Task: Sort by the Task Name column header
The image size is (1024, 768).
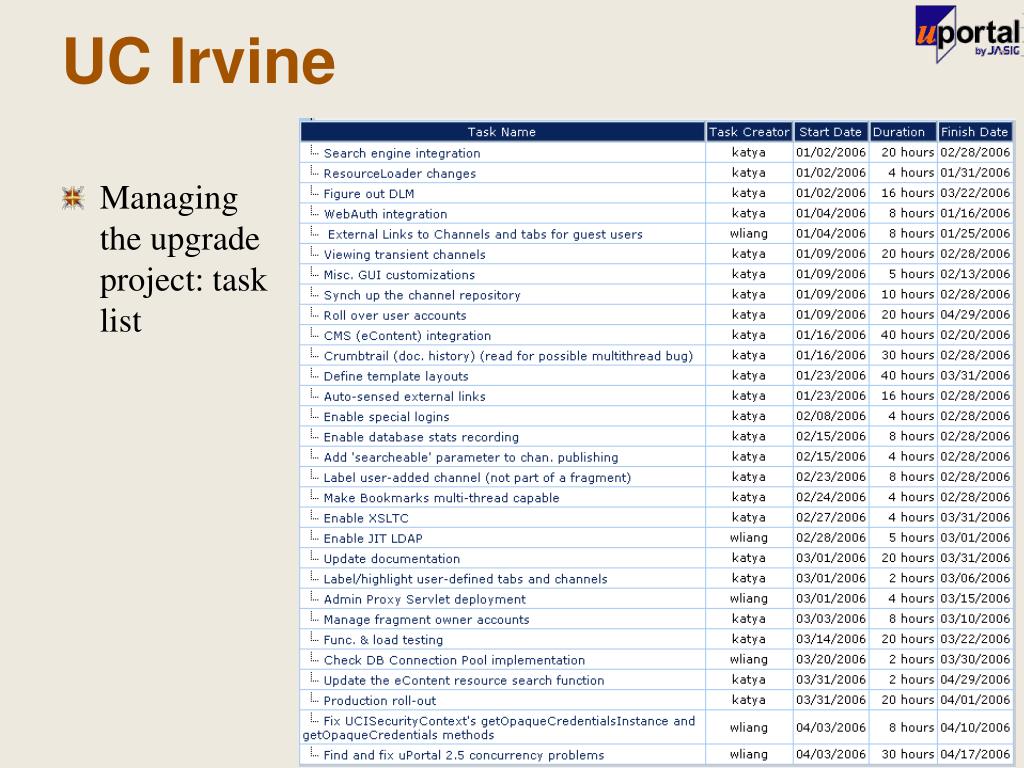Action: coord(502,132)
